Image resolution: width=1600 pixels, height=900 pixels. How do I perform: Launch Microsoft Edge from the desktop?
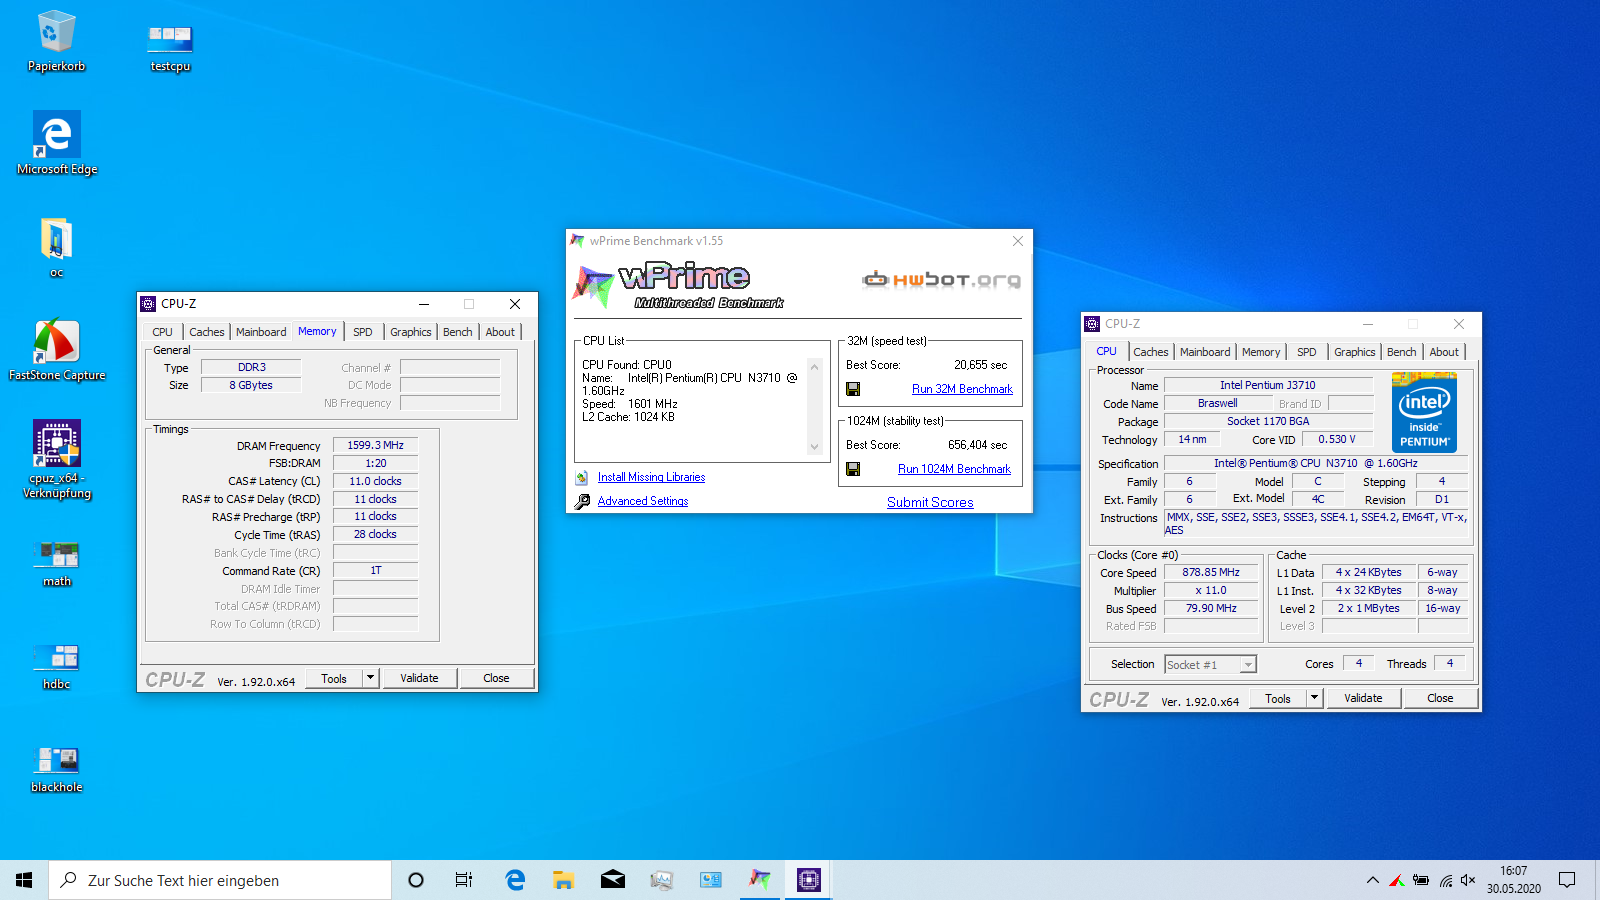pyautogui.click(x=57, y=143)
